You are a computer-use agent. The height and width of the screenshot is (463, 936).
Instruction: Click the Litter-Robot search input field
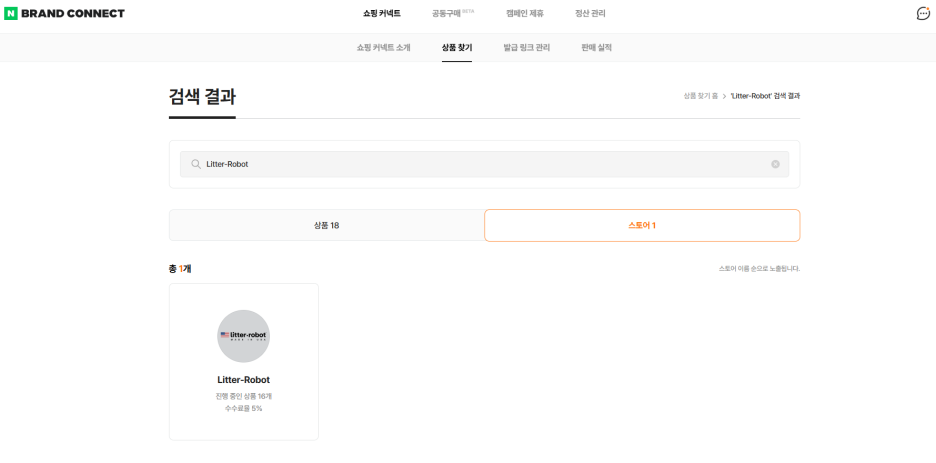point(484,164)
